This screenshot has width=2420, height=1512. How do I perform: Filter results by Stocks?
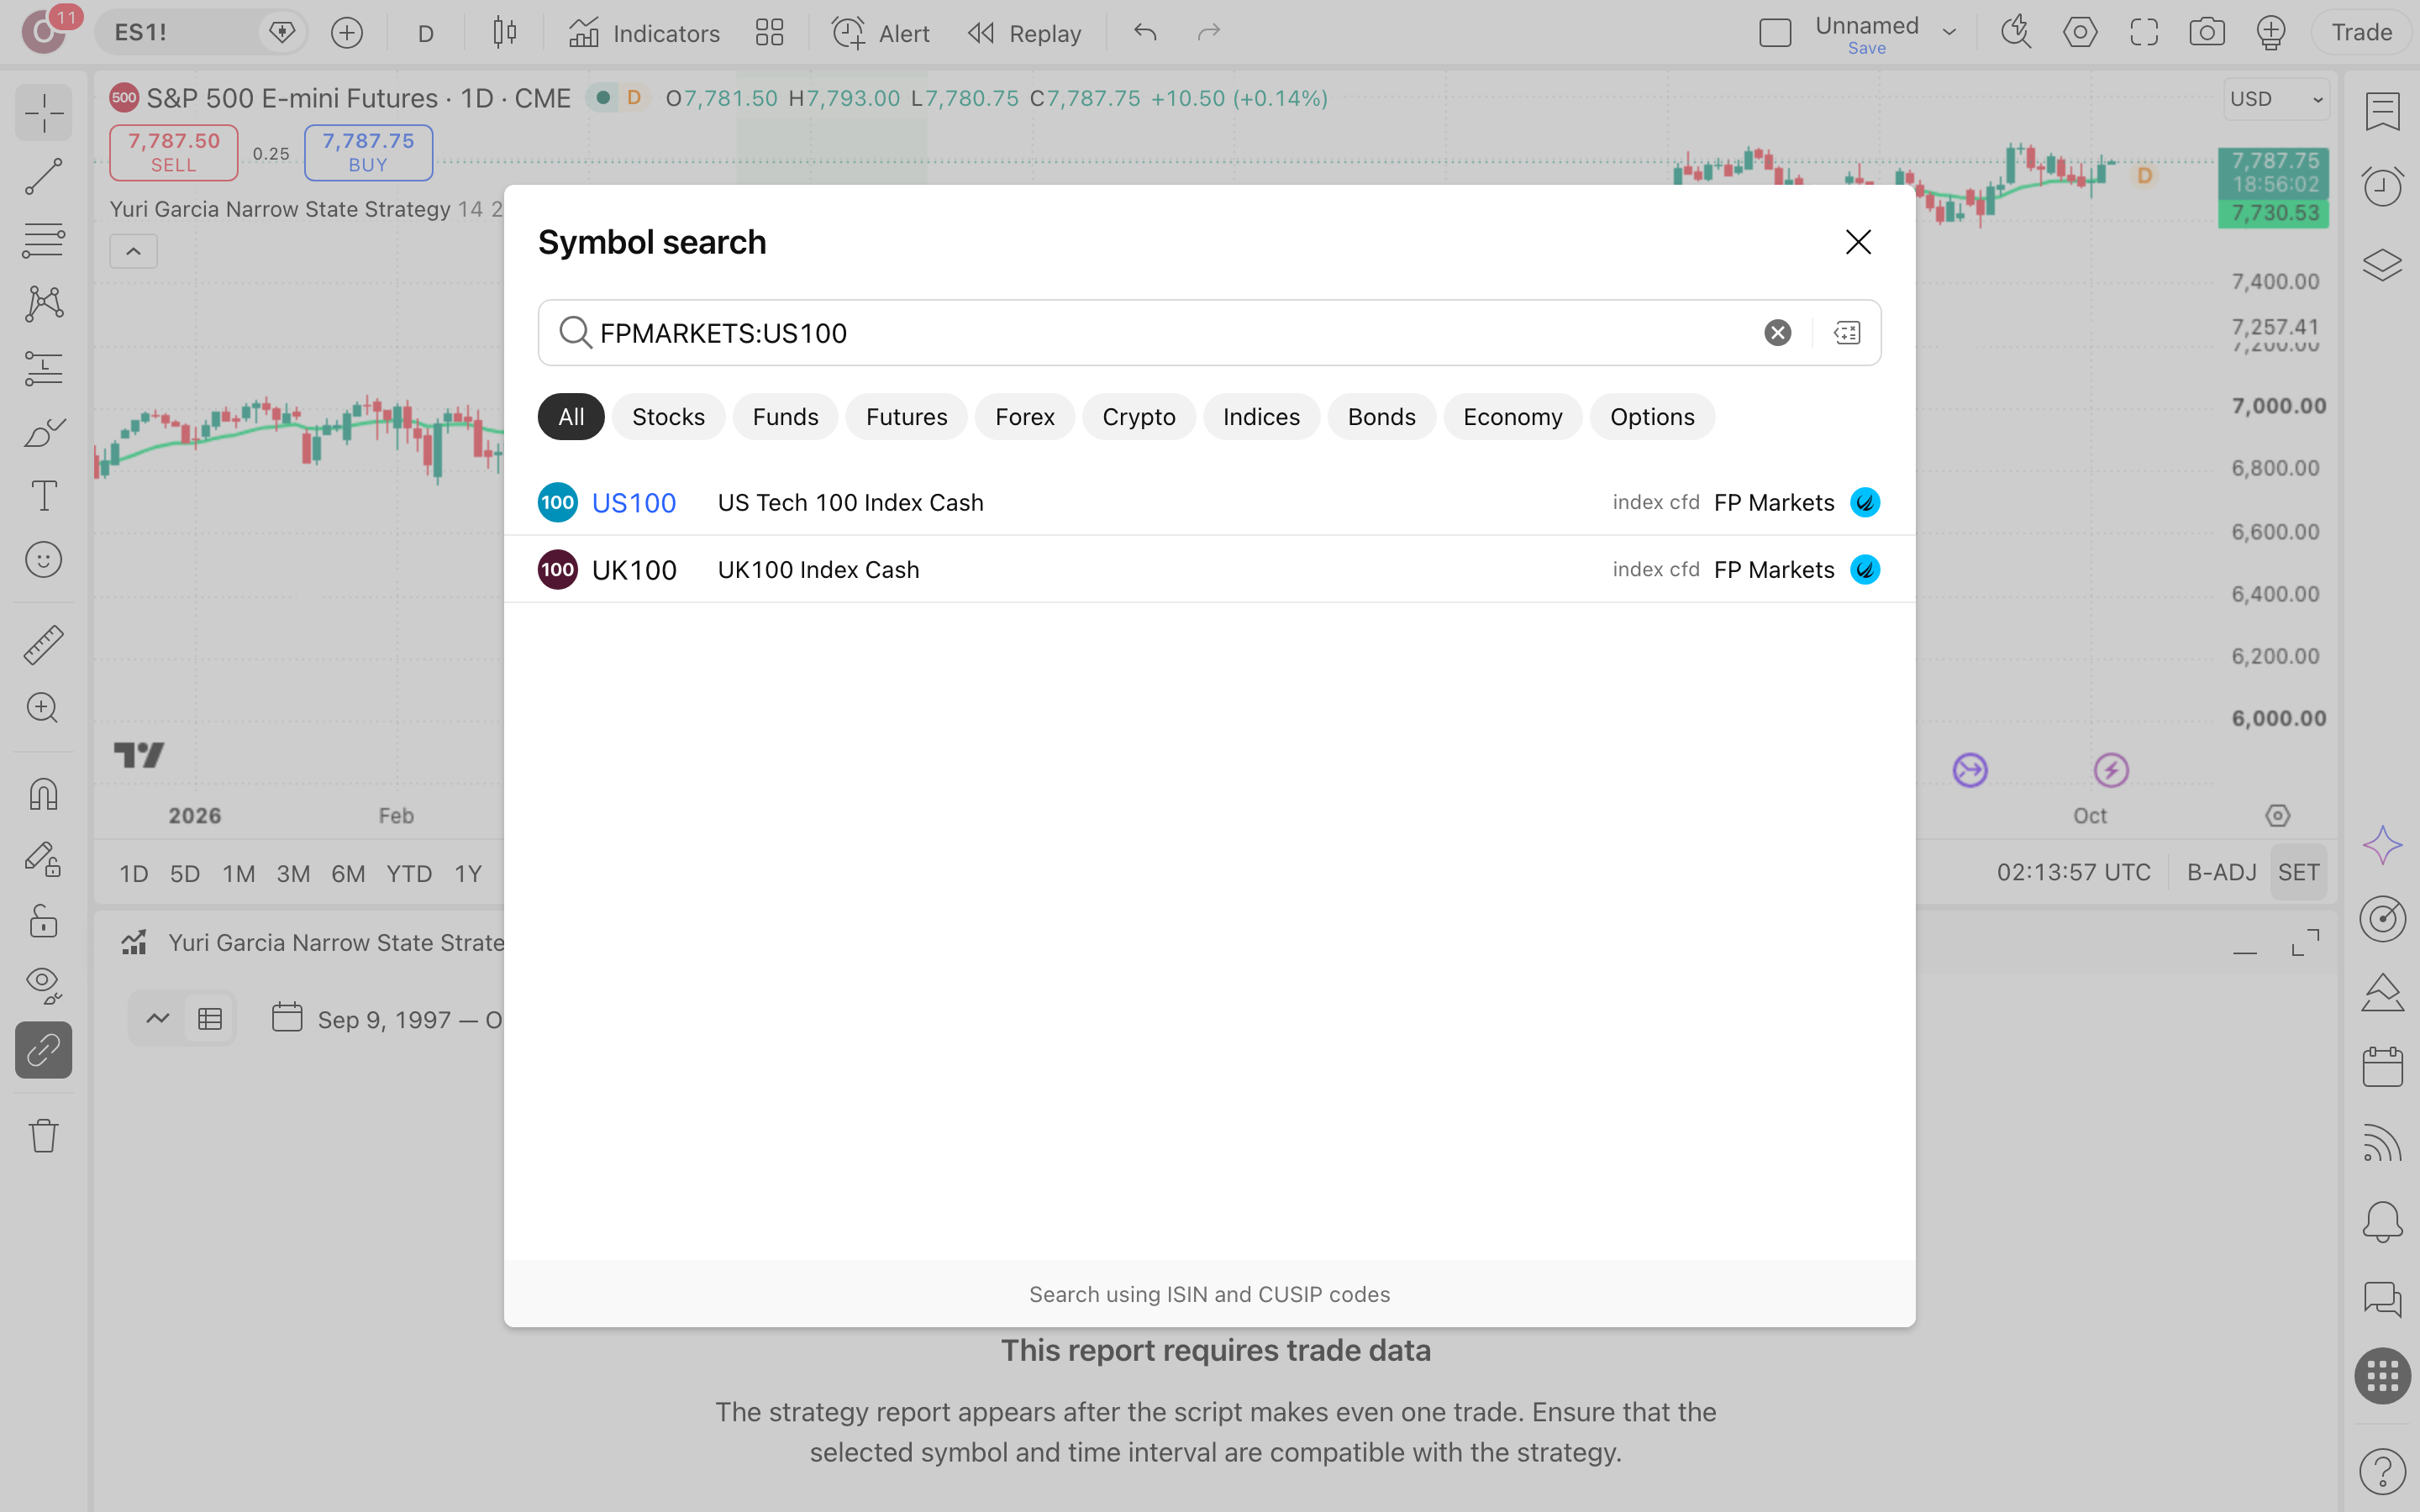tap(668, 417)
